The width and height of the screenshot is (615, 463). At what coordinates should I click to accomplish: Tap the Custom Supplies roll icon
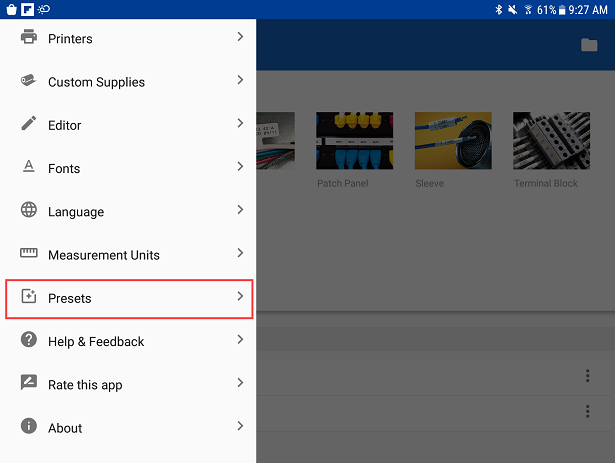tap(28, 82)
